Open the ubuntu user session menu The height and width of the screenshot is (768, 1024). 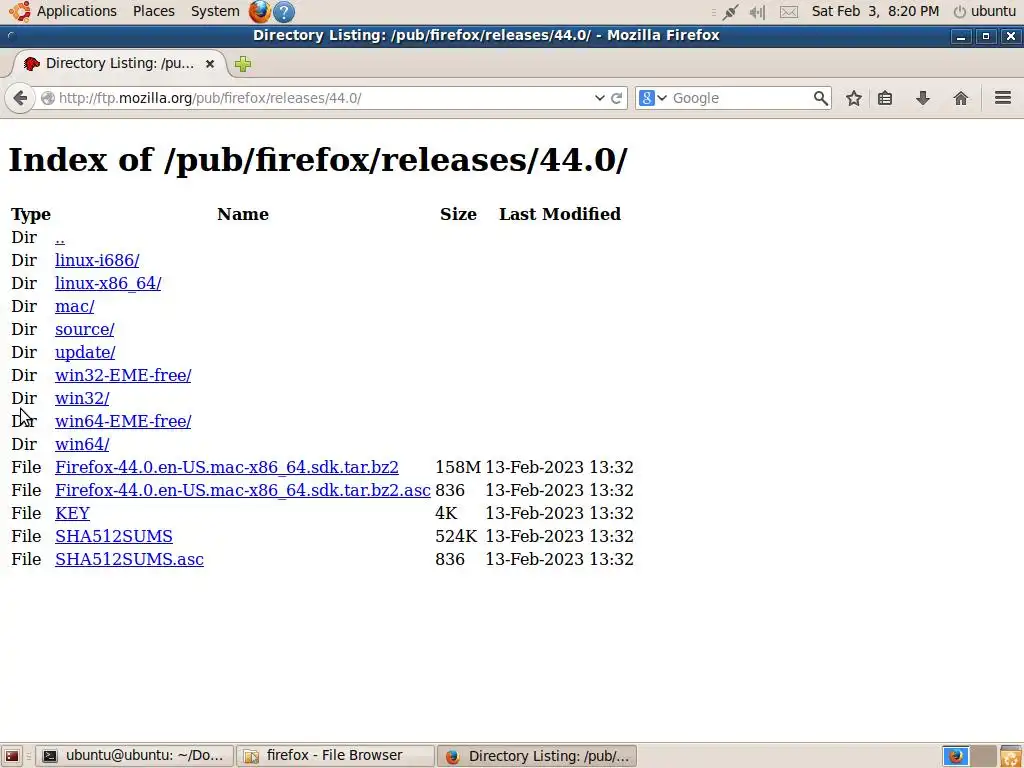click(985, 11)
